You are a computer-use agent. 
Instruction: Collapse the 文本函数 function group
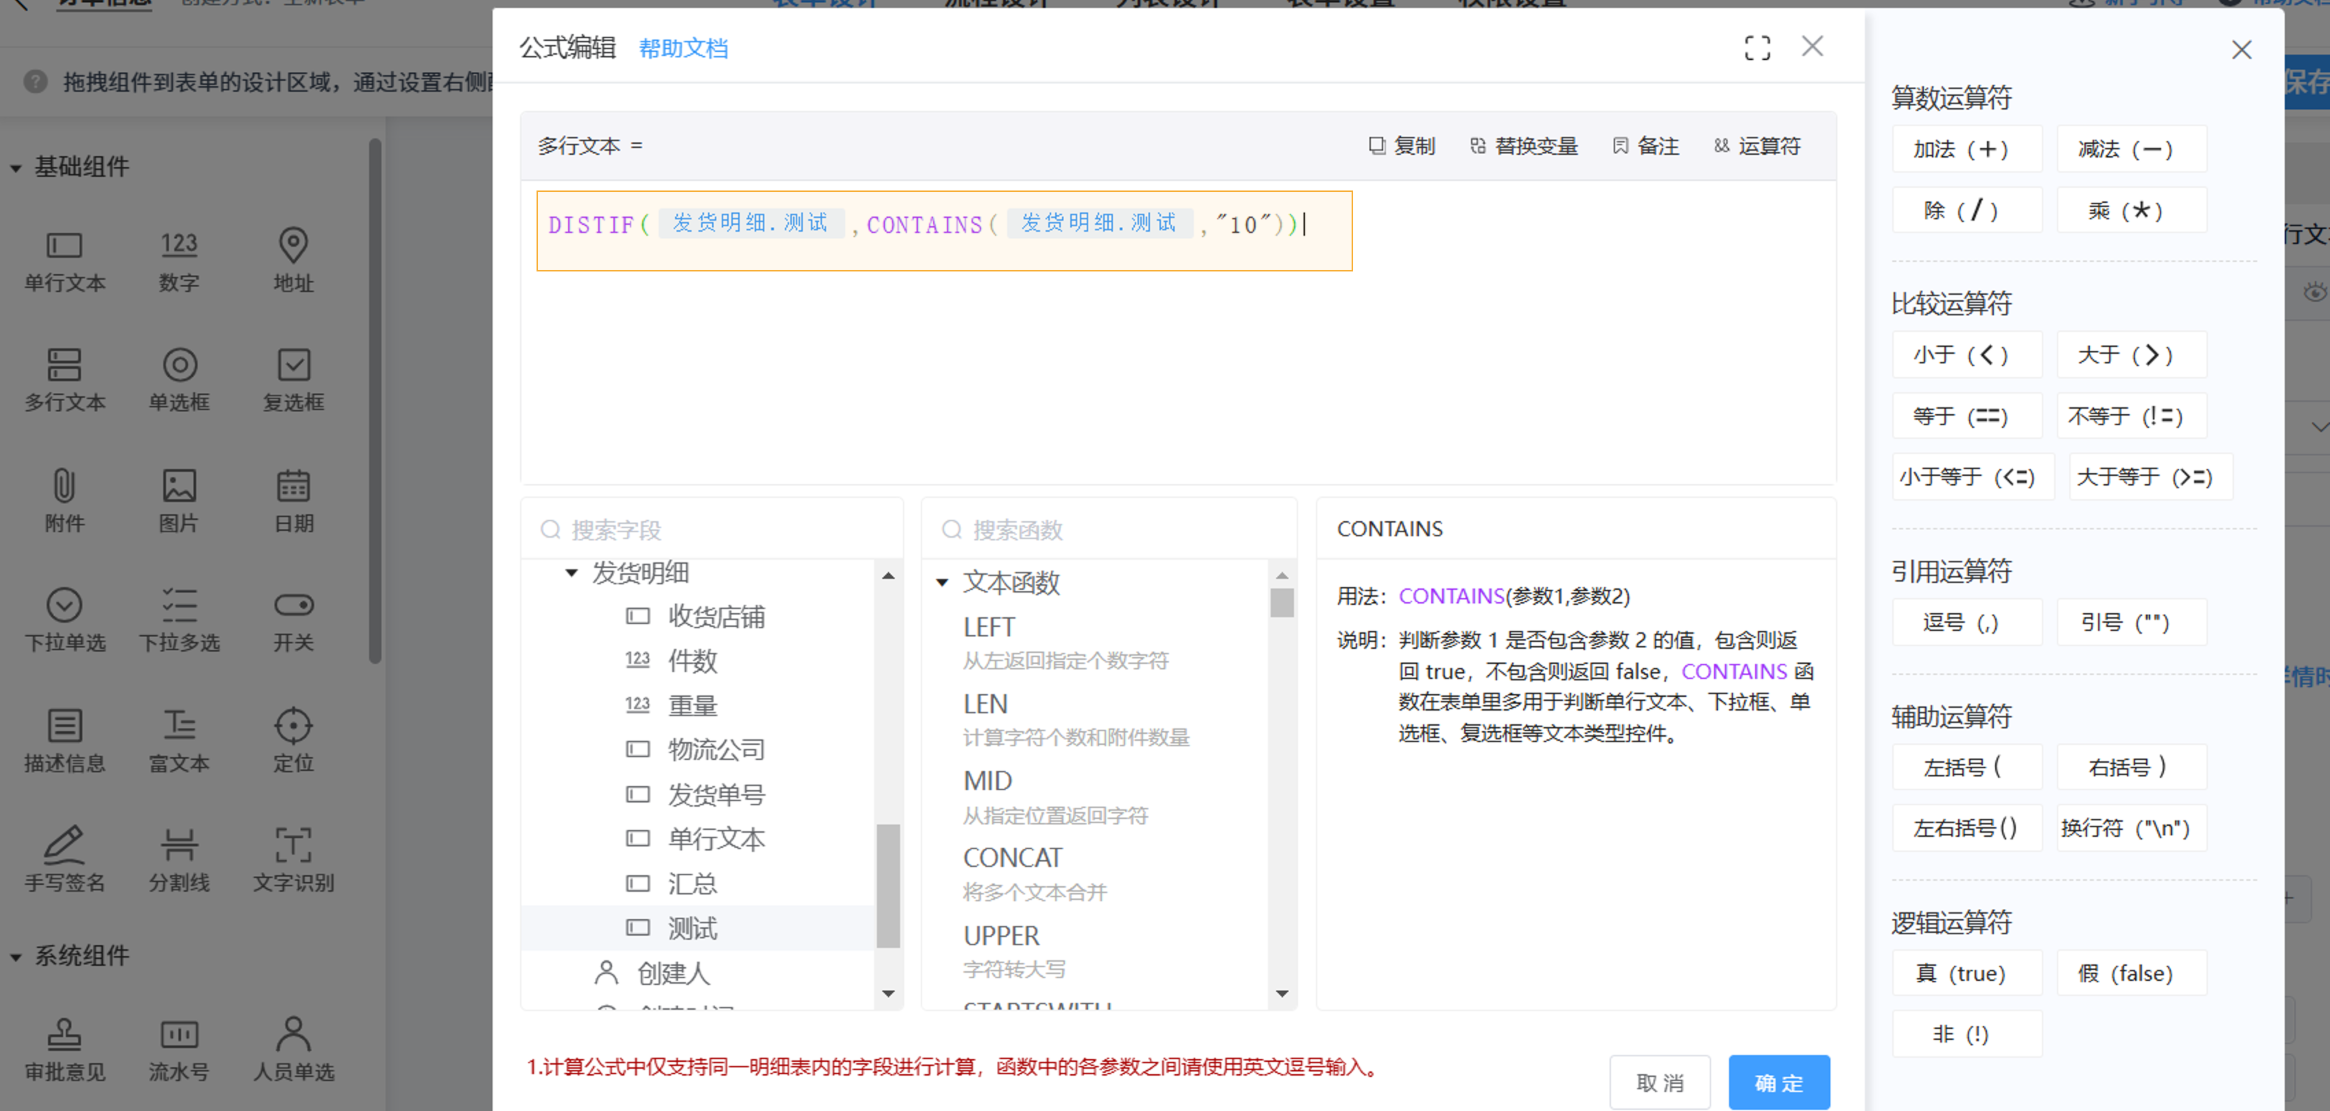pos(942,582)
